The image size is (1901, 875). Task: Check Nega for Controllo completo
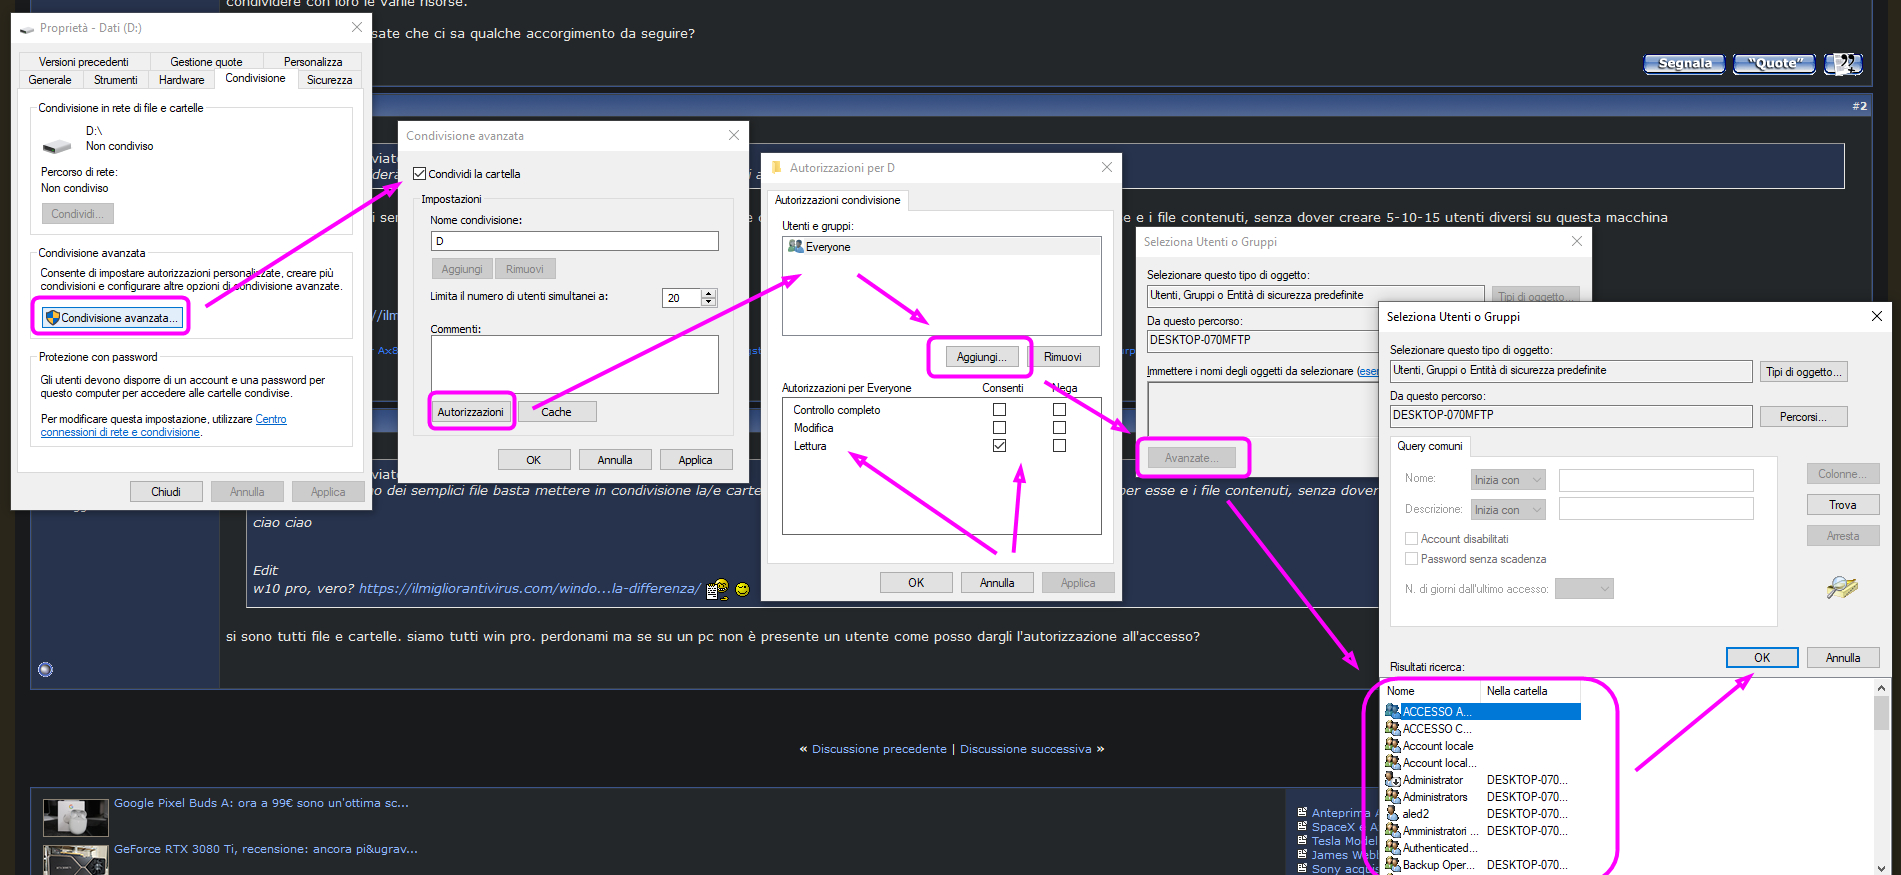pyautogui.click(x=1059, y=410)
